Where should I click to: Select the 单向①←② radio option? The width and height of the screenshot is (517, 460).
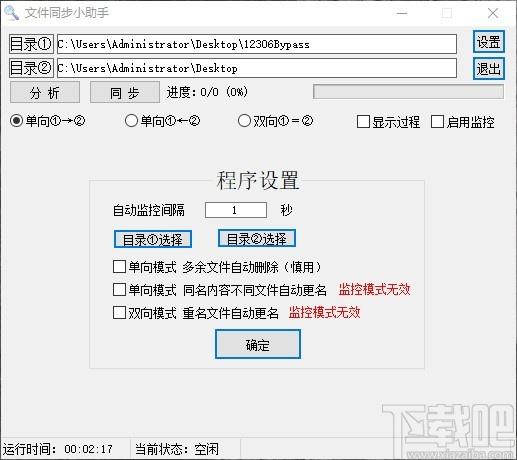tap(162, 121)
